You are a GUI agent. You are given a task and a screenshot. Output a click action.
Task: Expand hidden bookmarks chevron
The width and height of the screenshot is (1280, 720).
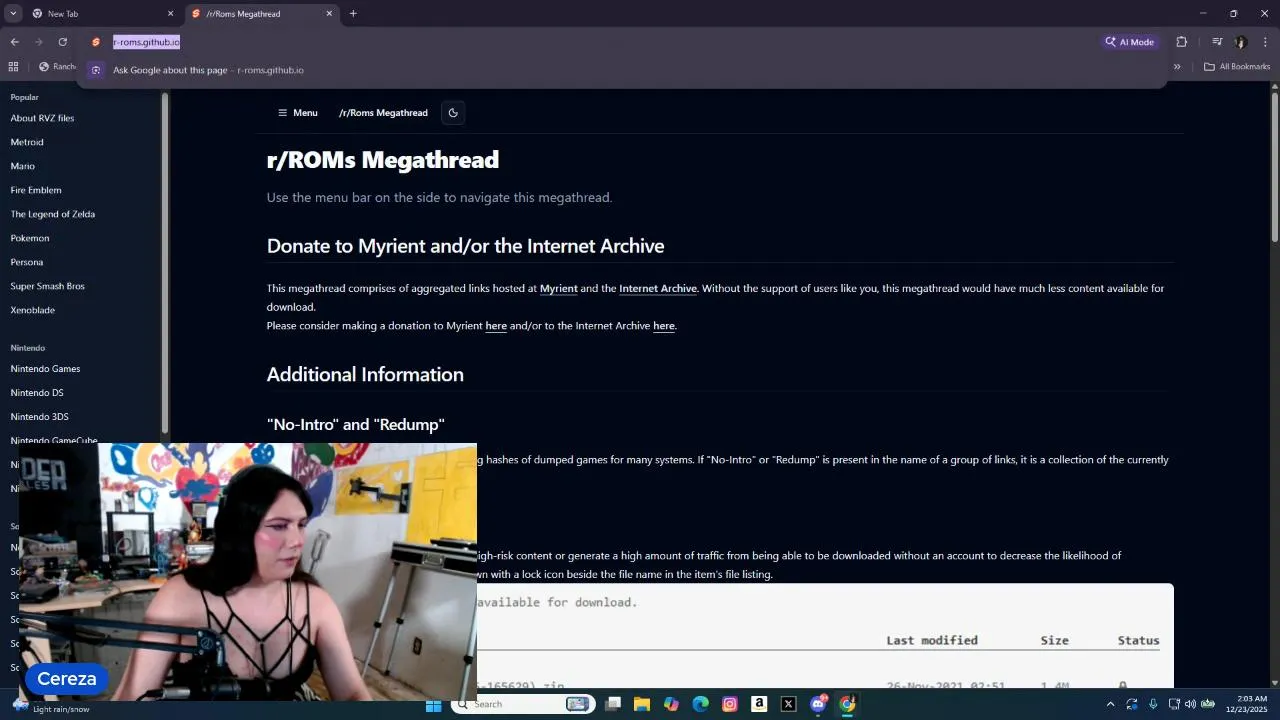click(1177, 67)
